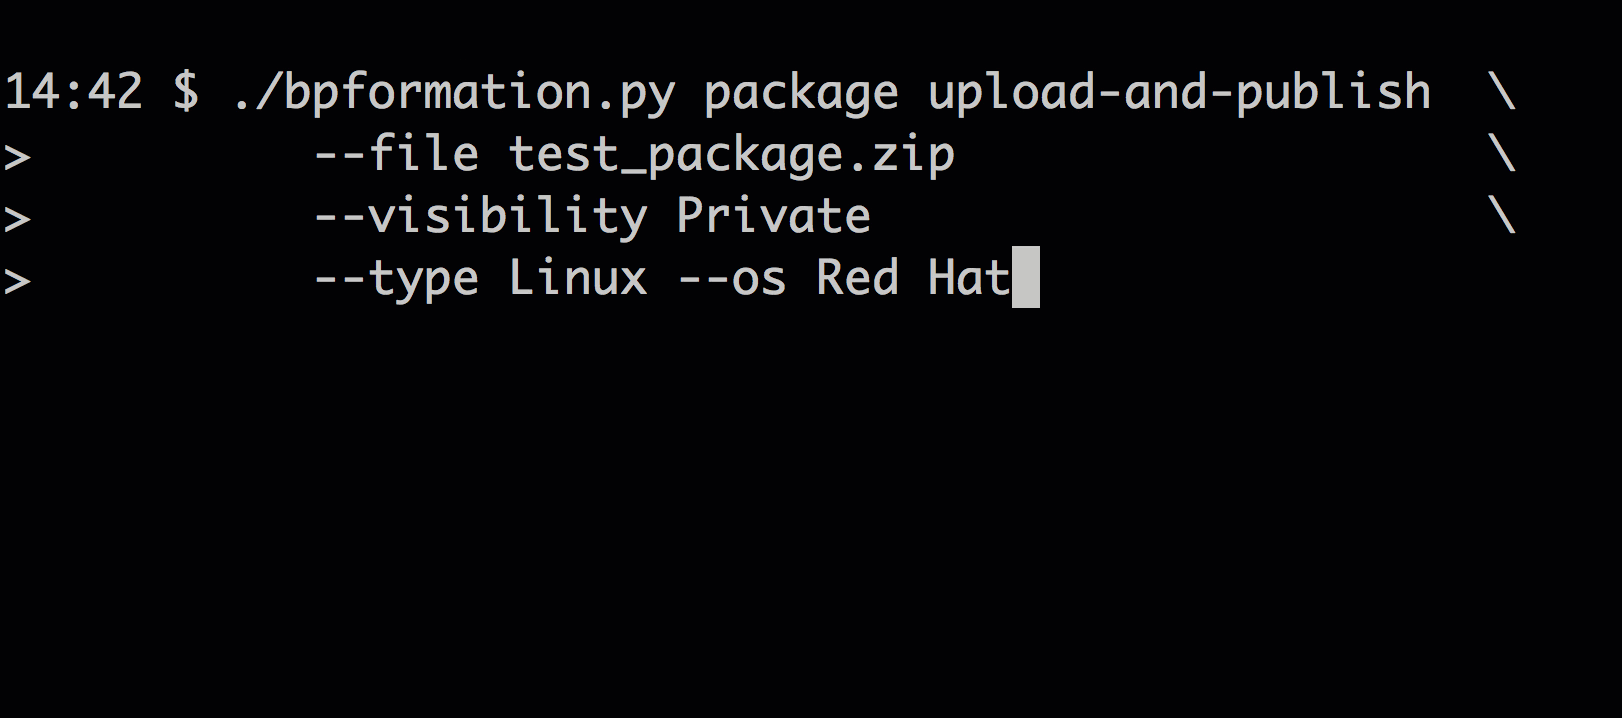Screen dimensions: 1622x718
Task: Click the block cursor after Hat
Action: pyautogui.click(x=1026, y=277)
